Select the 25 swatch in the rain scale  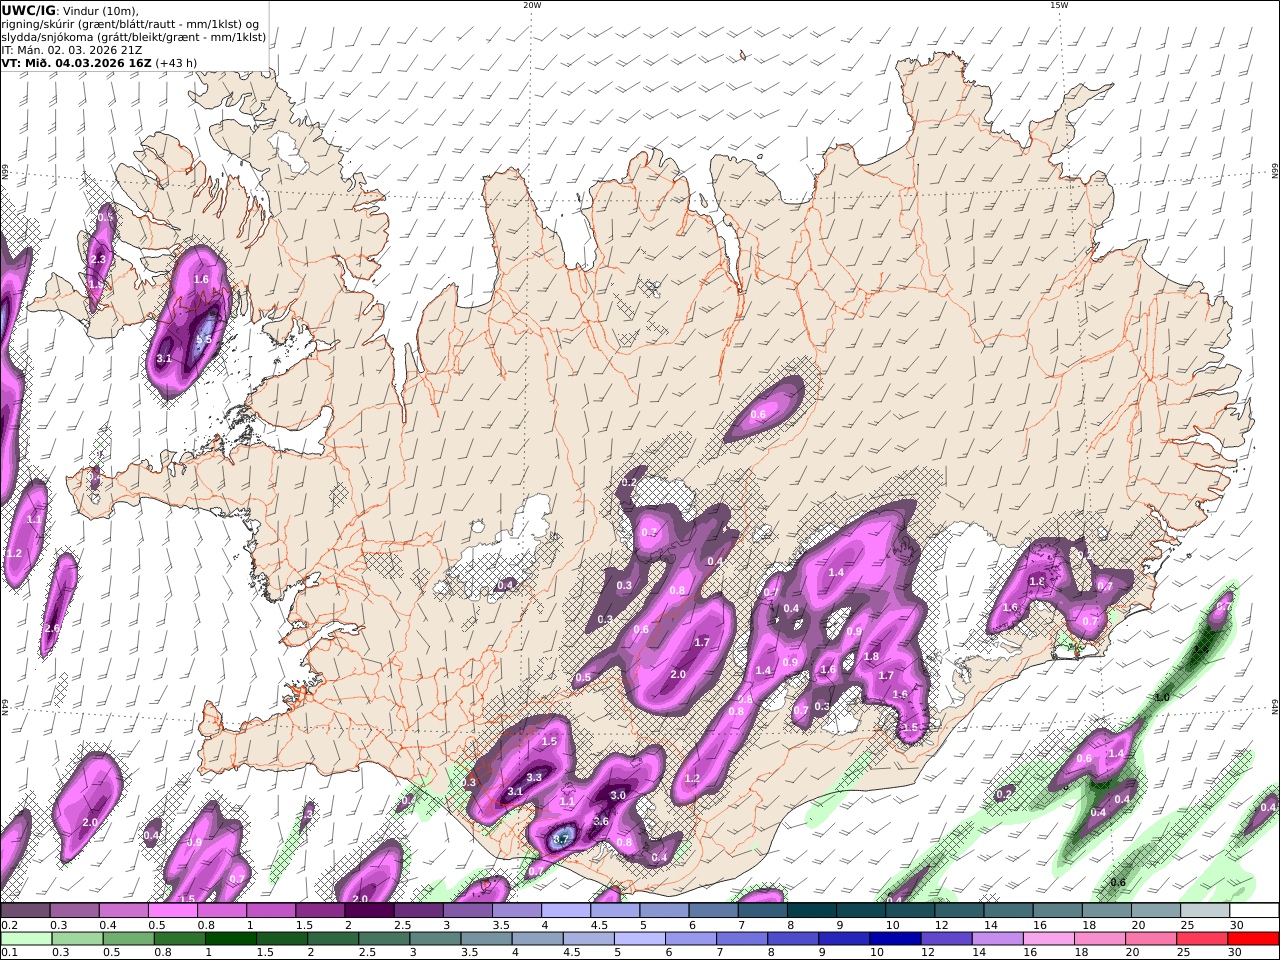click(1203, 939)
